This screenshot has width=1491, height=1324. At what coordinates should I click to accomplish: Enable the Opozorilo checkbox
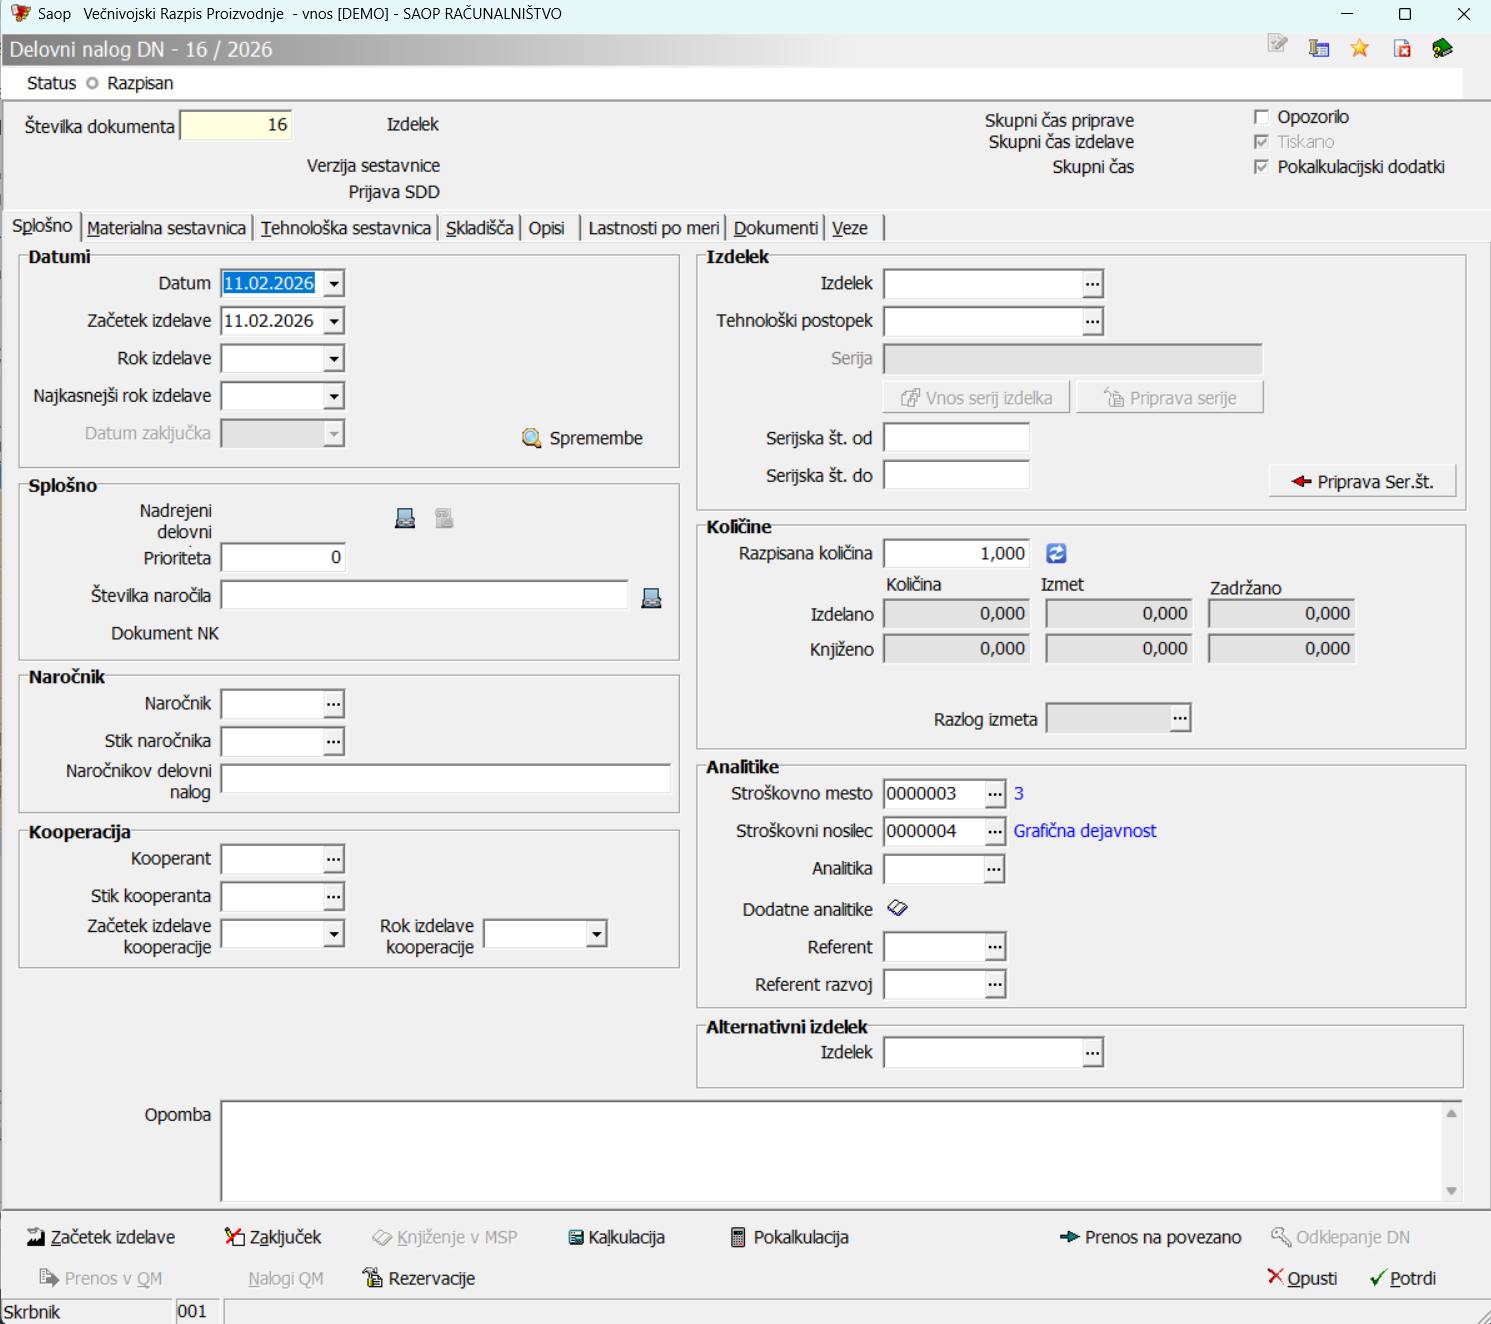[x=1261, y=117]
